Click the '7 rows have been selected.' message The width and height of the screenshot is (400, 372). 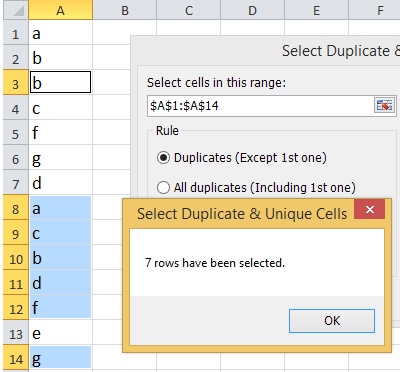215,263
